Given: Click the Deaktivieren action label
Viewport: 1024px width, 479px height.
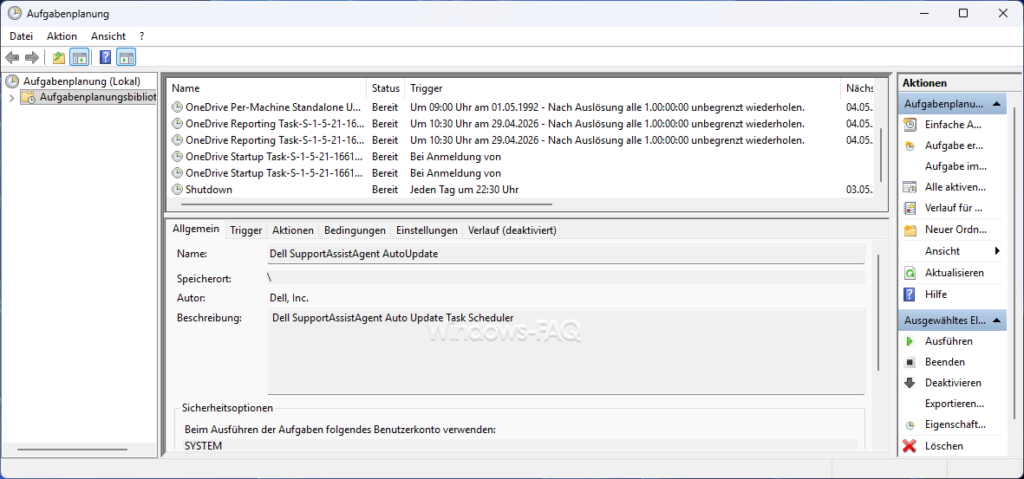Looking at the screenshot, I should (x=953, y=383).
